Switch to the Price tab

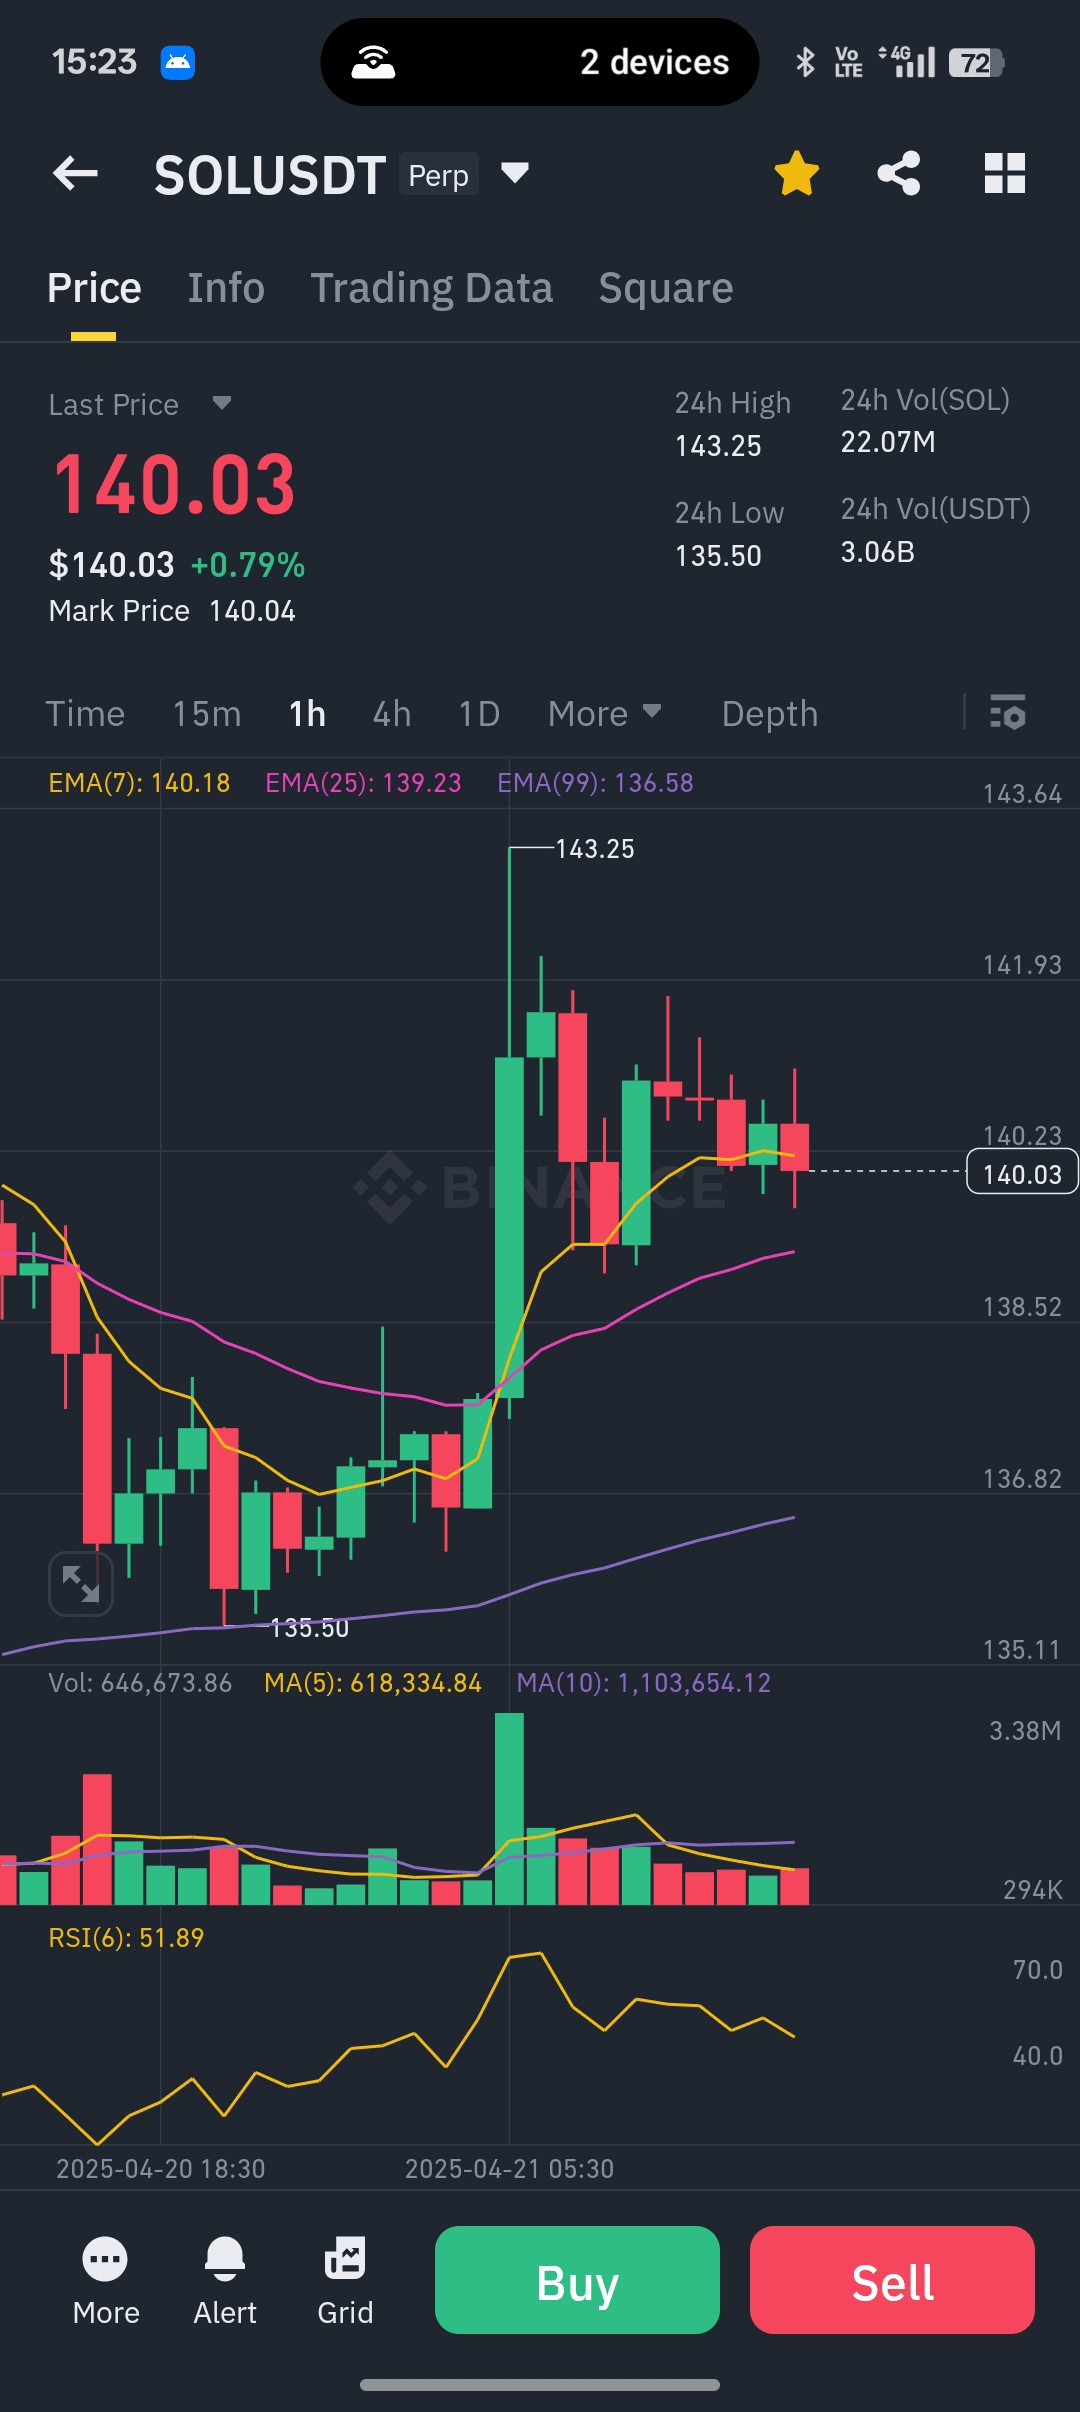tap(94, 288)
